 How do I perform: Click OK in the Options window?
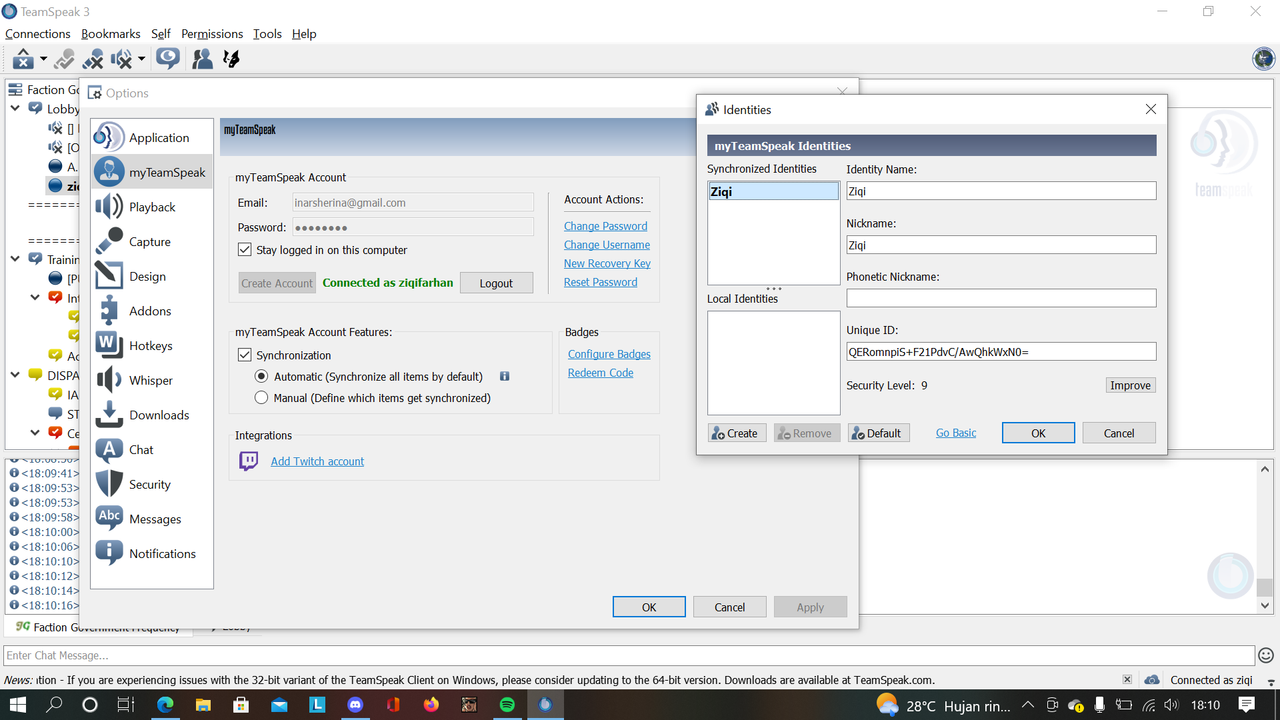[649, 607]
